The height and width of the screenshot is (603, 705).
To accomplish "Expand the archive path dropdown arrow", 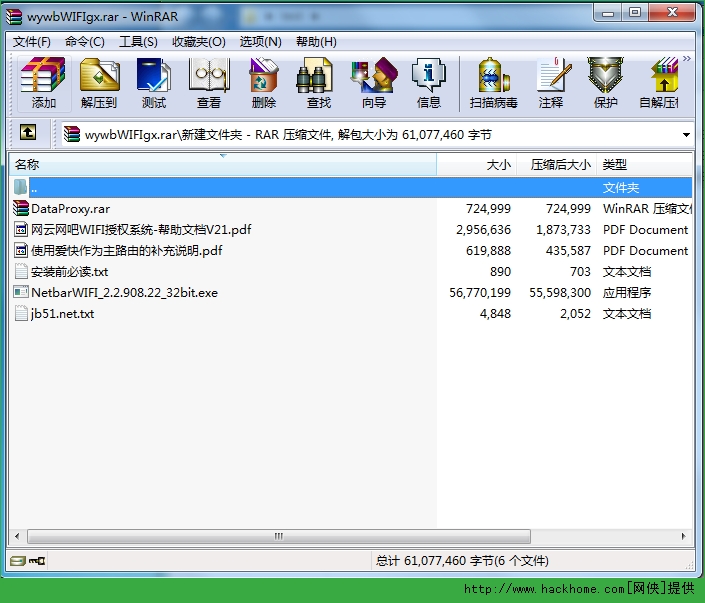I will coord(686,134).
